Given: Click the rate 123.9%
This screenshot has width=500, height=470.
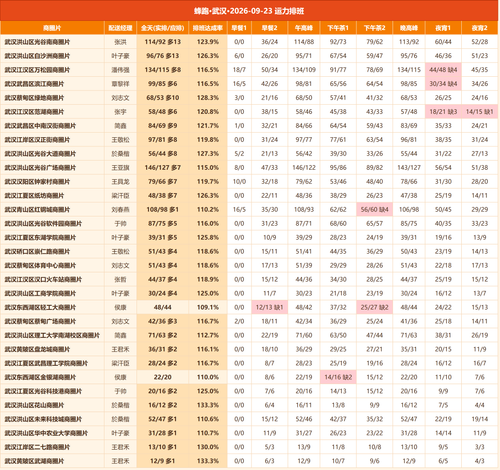Looking at the screenshot, I should (208, 42).
